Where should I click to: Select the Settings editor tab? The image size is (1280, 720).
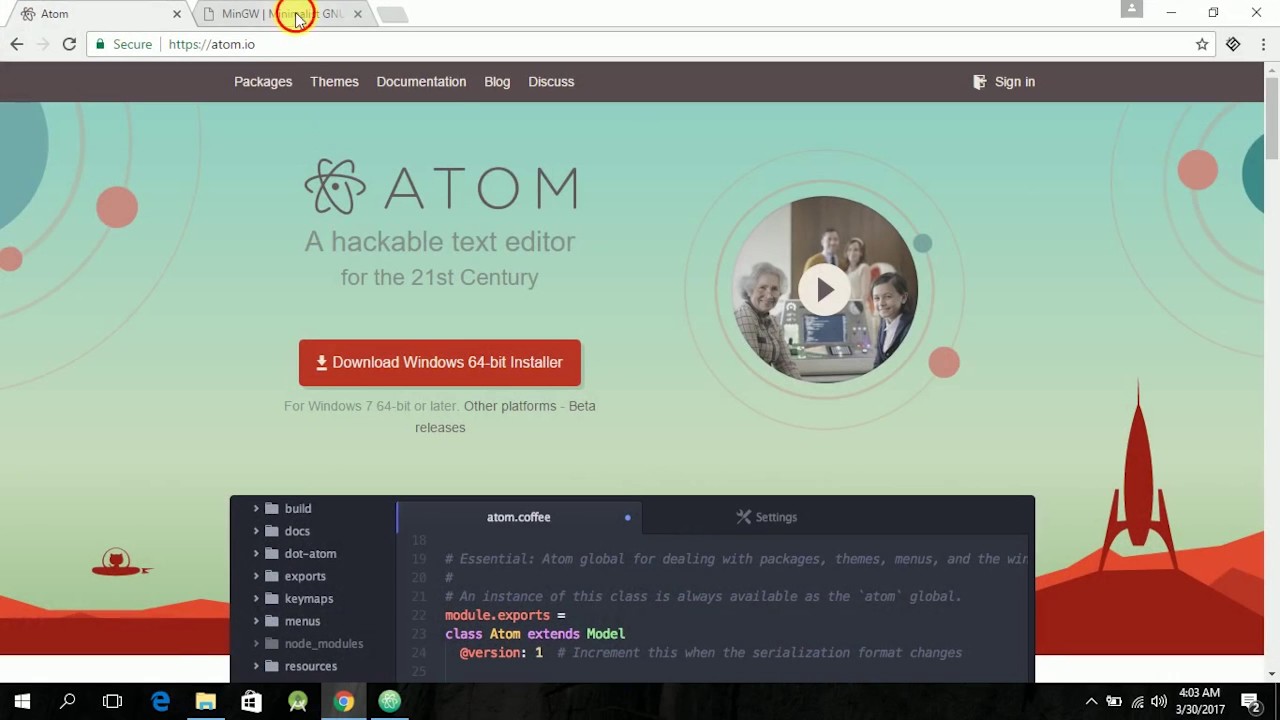(767, 517)
